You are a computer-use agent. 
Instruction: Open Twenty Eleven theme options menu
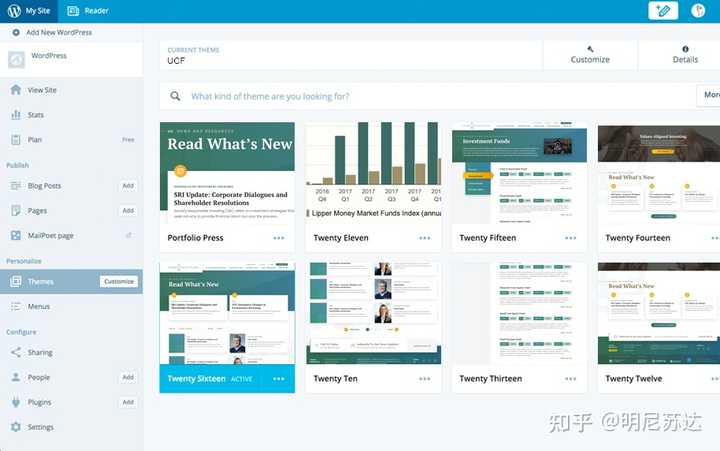(x=425, y=238)
